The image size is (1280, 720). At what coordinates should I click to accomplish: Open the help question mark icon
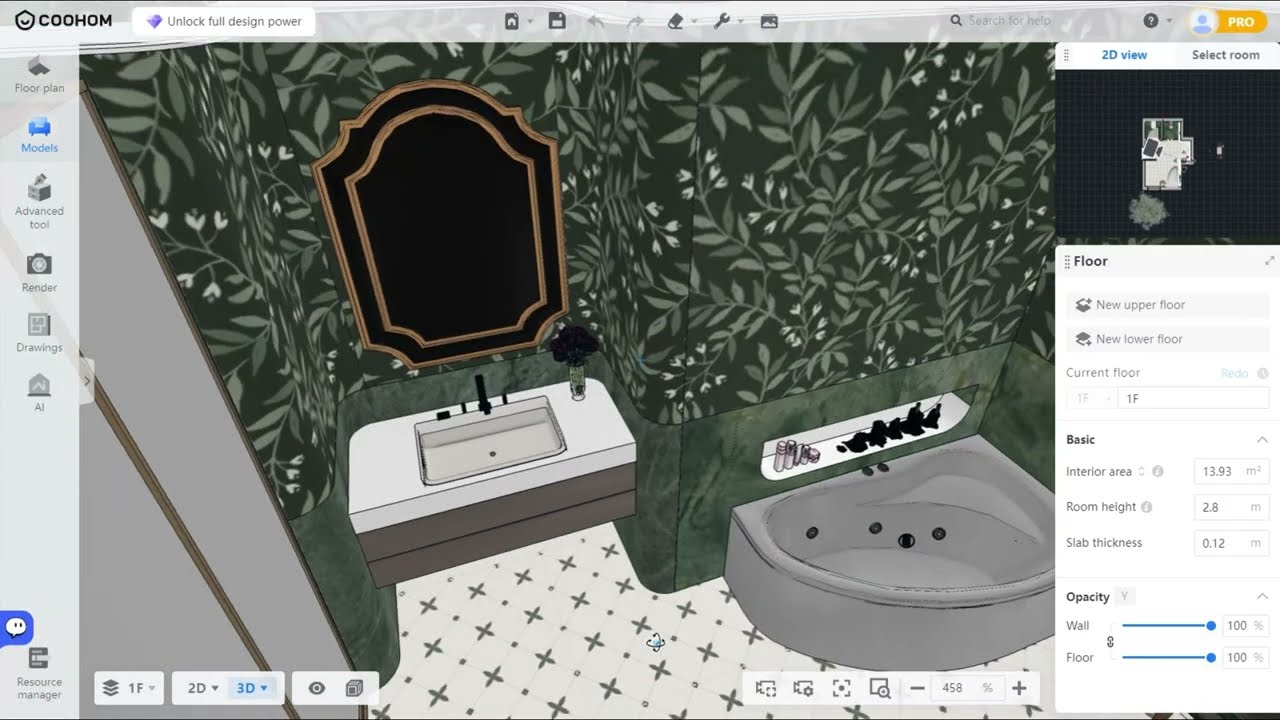point(1151,21)
